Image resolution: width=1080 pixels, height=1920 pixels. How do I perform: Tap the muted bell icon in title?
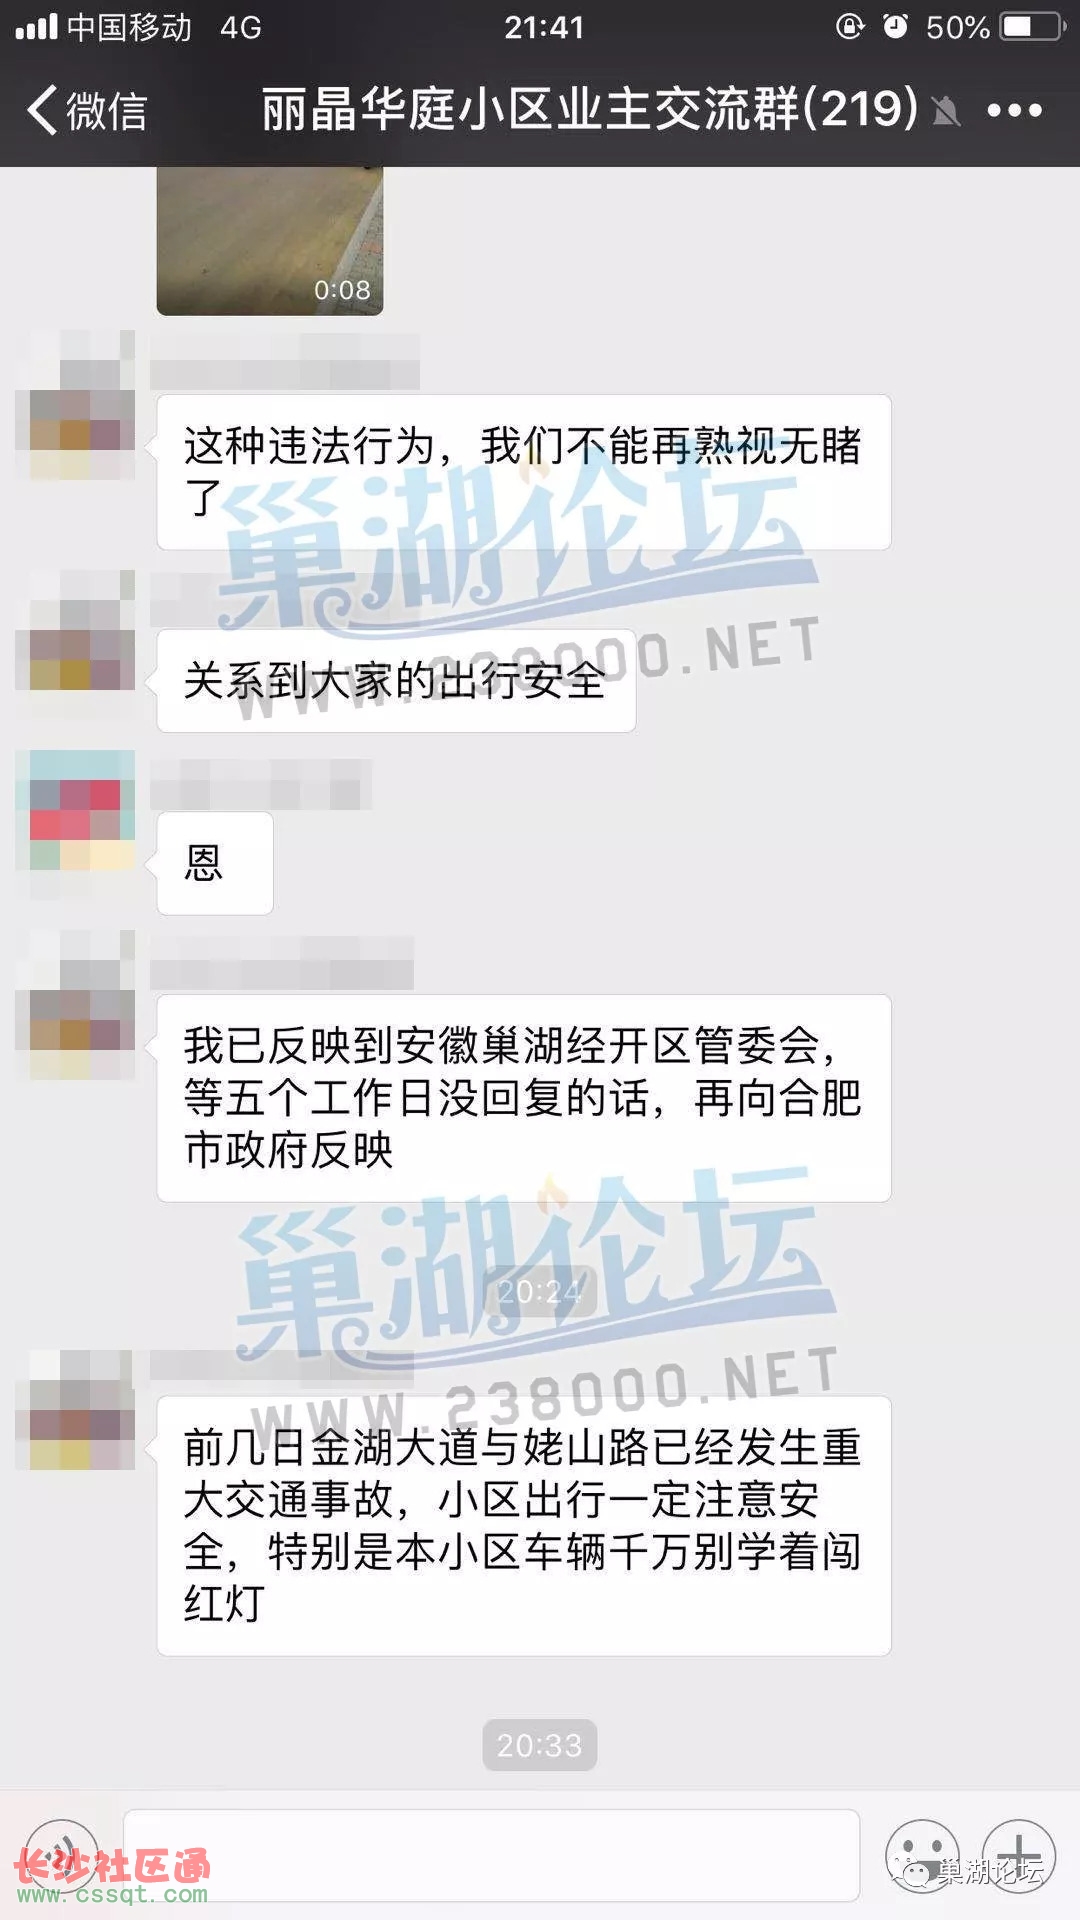(945, 111)
